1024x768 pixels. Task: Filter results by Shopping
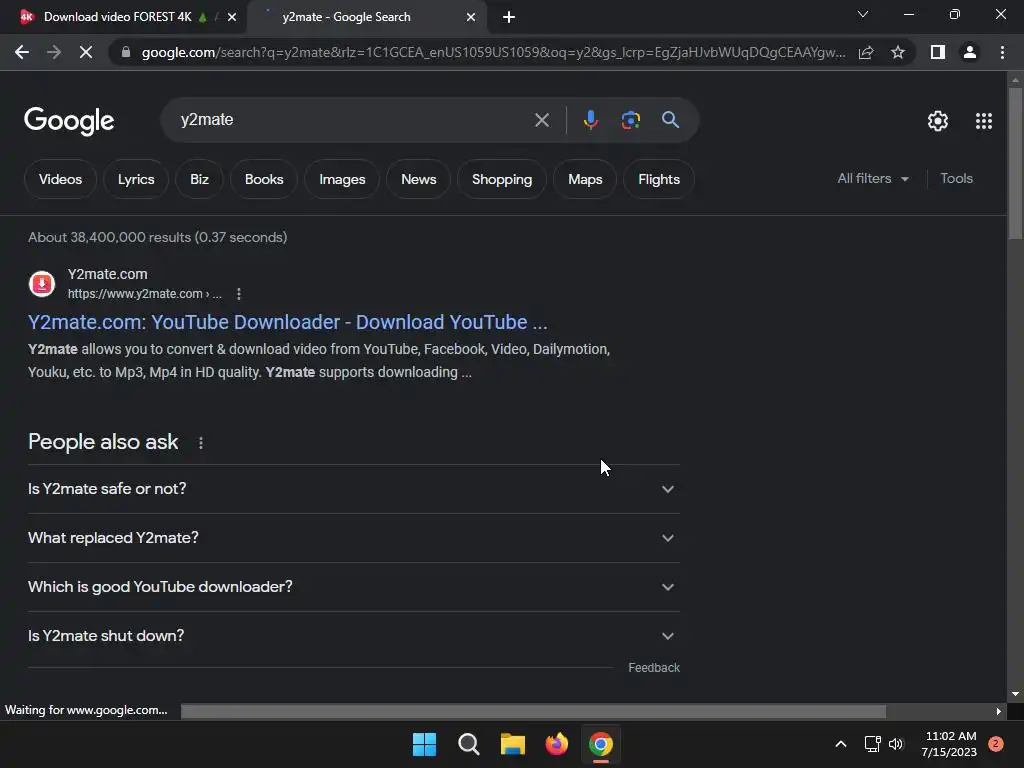[502, 179]
